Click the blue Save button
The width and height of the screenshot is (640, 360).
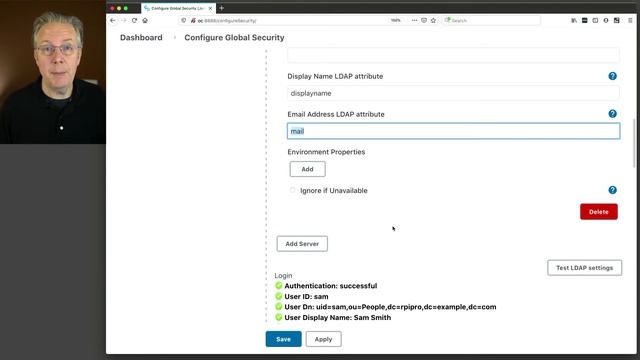point(283,339)
